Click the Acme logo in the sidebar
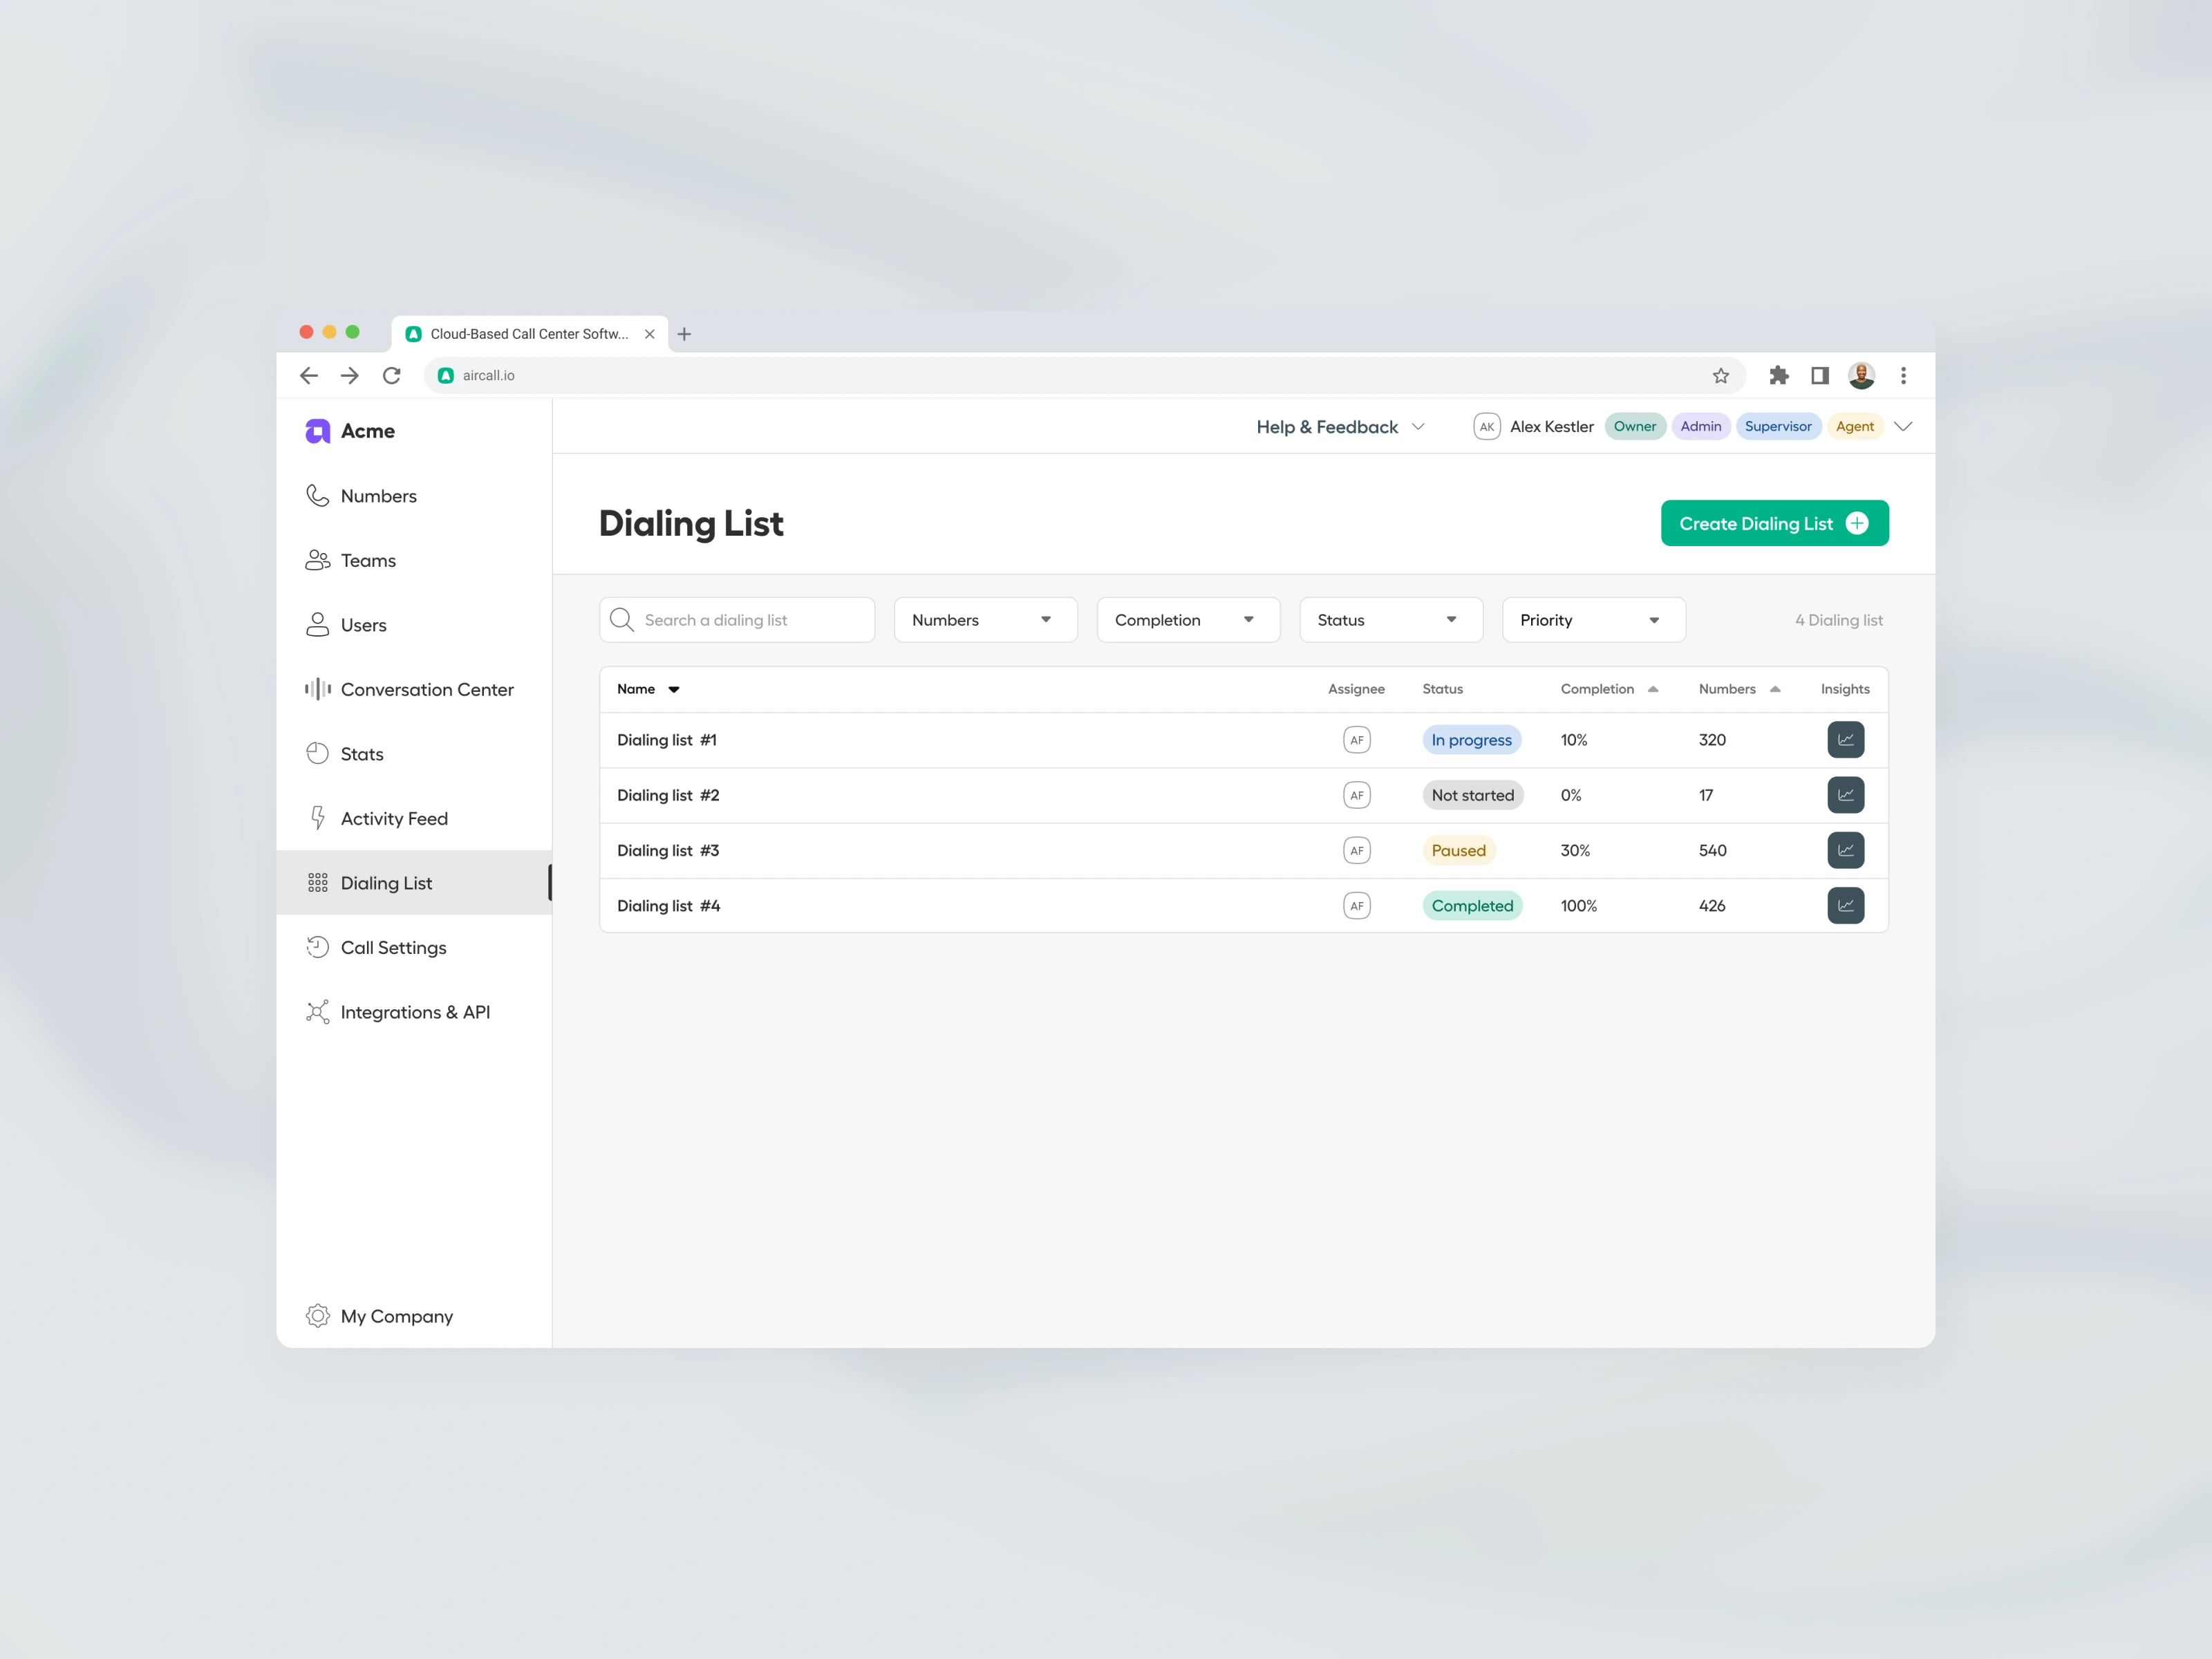The image size is (2212, 1659). pos(318,431)
